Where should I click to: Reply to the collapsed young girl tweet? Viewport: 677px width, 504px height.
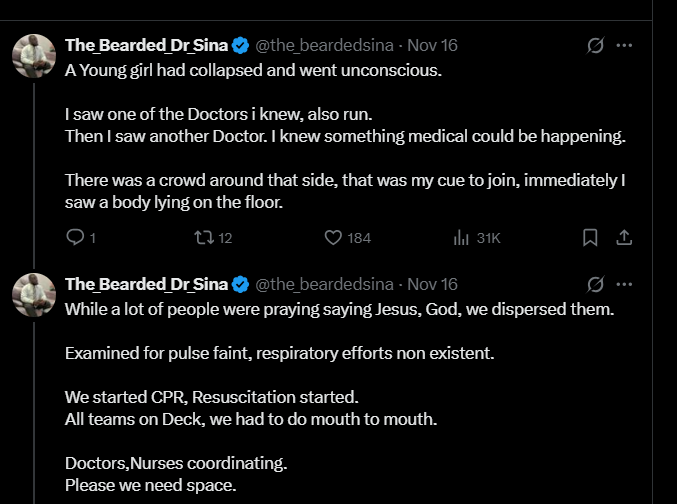tap(75, 238)
